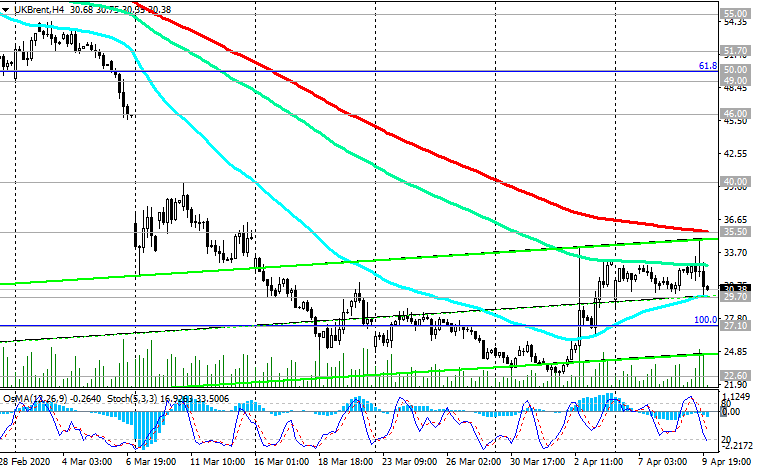This screenshot has height=472, width=757.
Task: Click the 29.70 price level label
Action: click(735, 297)
